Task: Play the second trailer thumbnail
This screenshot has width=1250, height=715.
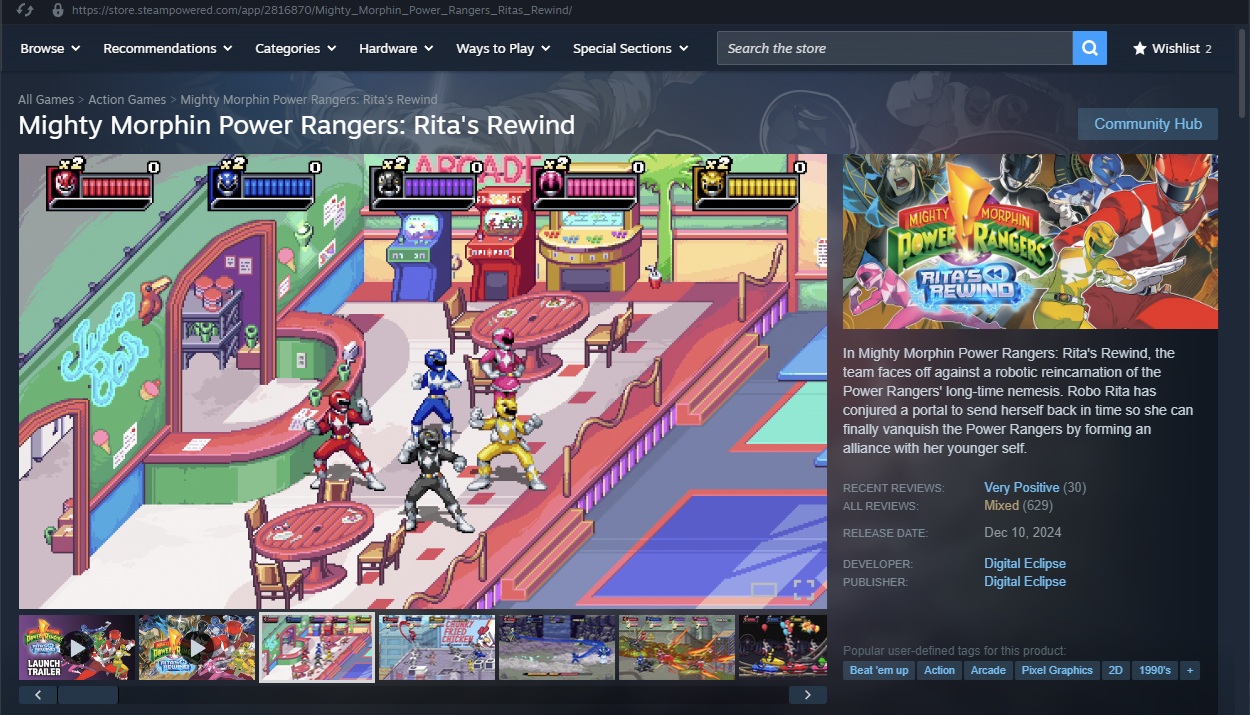Action: tap(197, 648)
